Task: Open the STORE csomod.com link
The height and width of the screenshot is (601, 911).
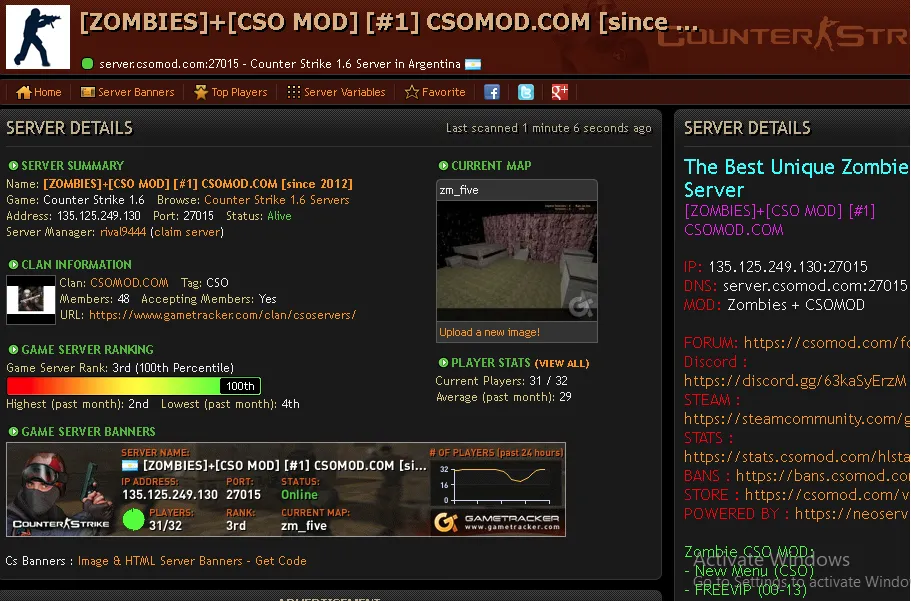Action: (827, 495)
